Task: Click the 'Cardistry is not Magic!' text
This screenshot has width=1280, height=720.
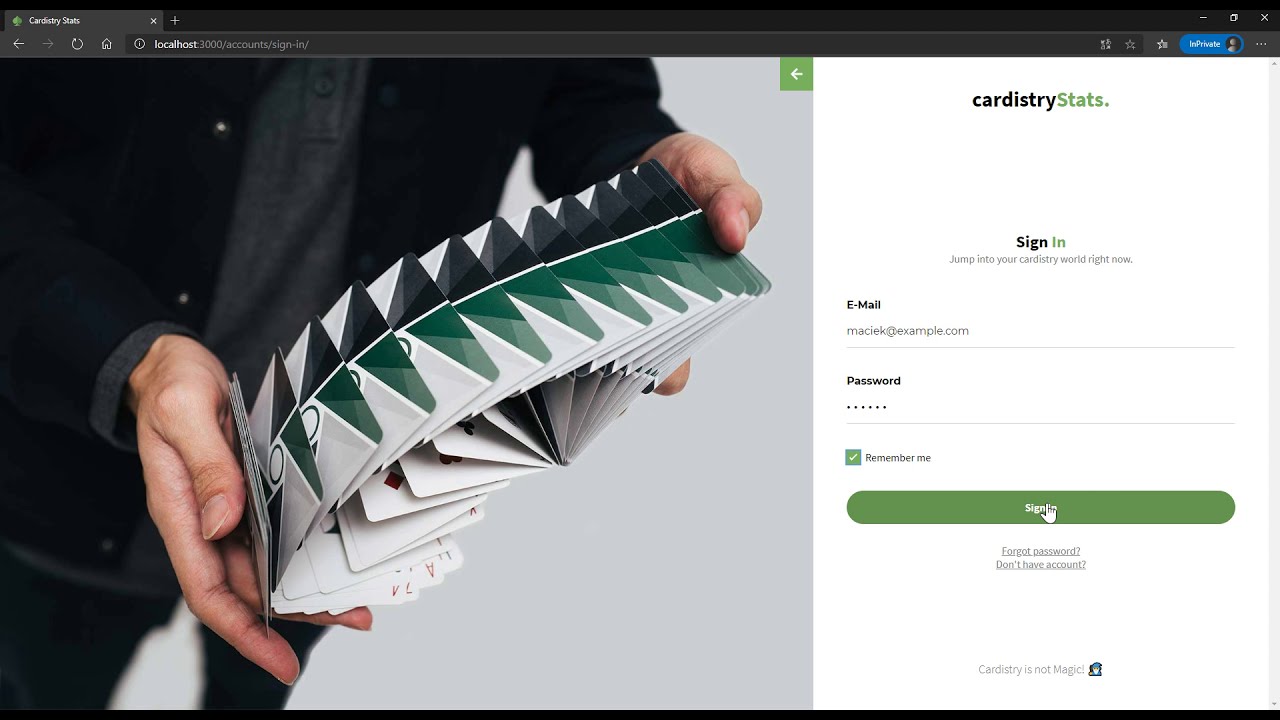Action: click(x=1031, y=669)
